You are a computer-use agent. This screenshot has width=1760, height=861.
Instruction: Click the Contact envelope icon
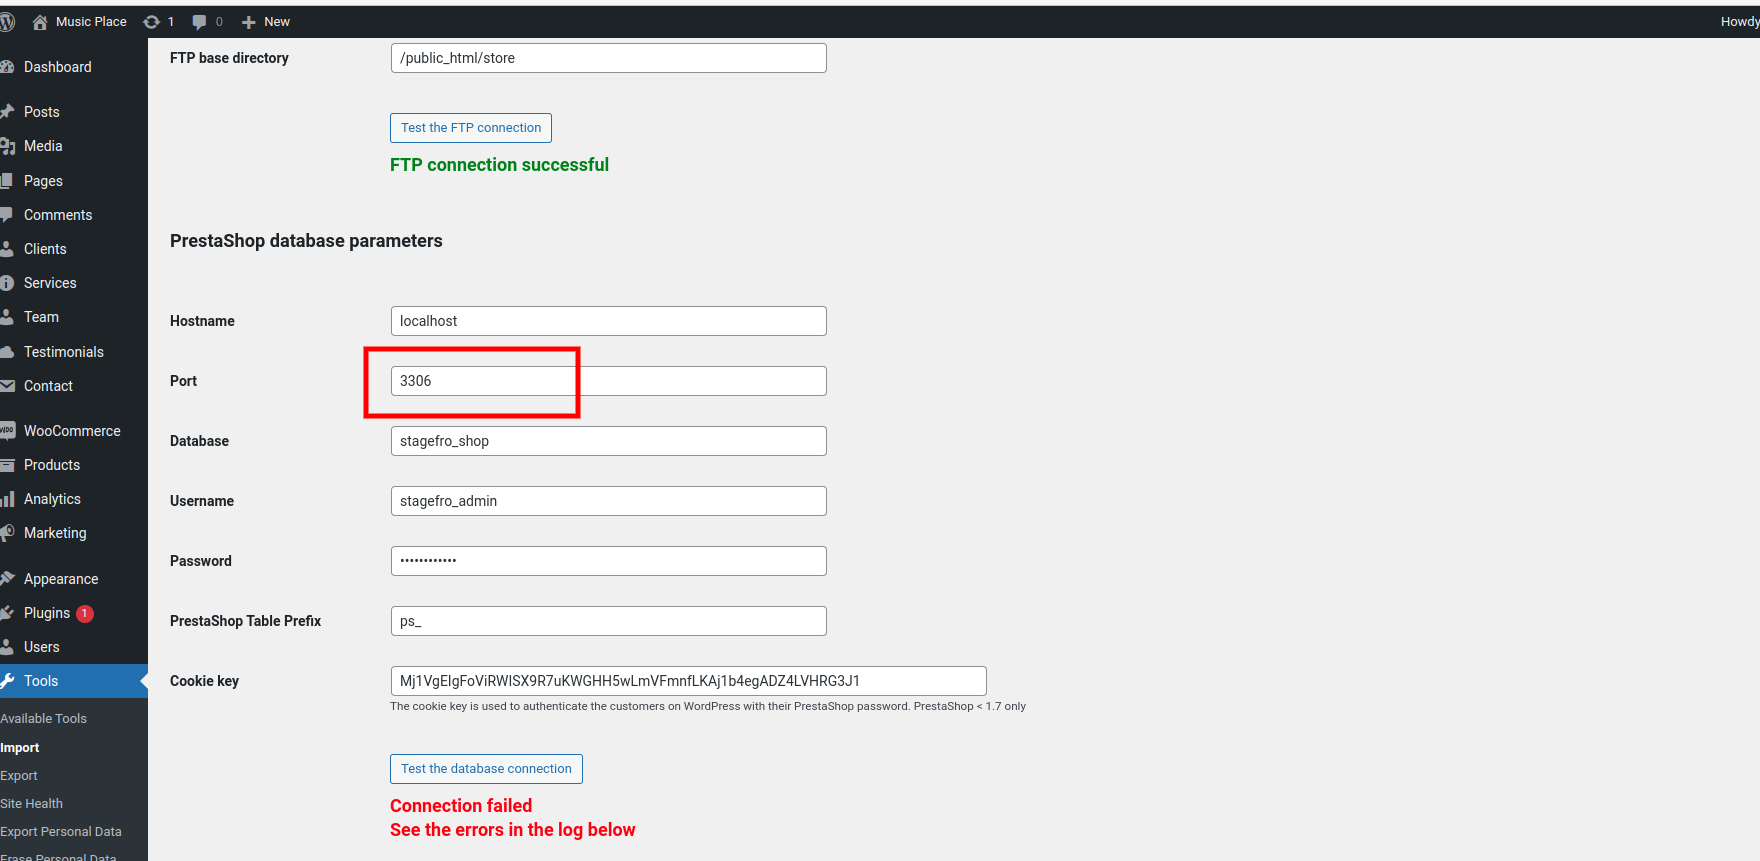[x=7, y=386]
